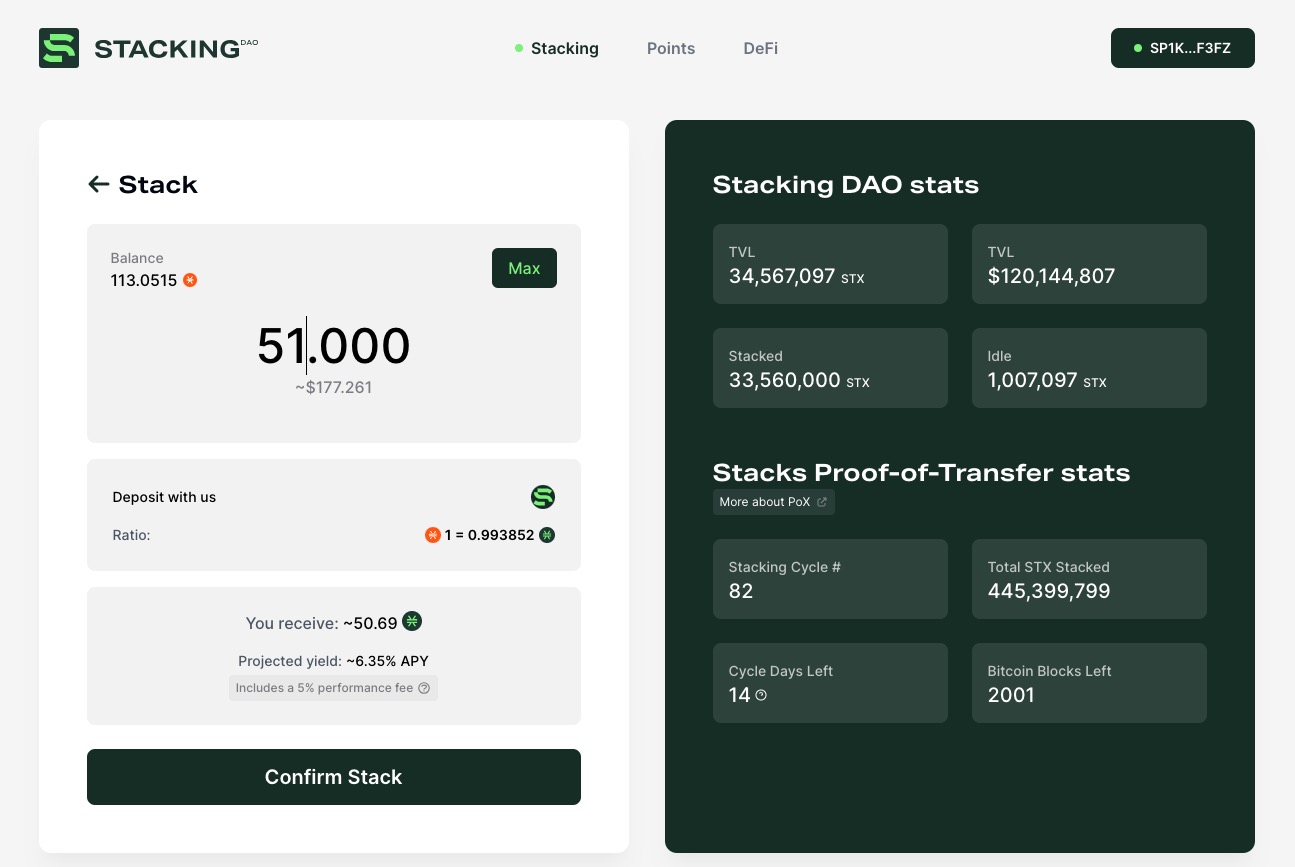
Task: Click the Stacking Cycle # stat card
Action: click(x=830, y=579)
